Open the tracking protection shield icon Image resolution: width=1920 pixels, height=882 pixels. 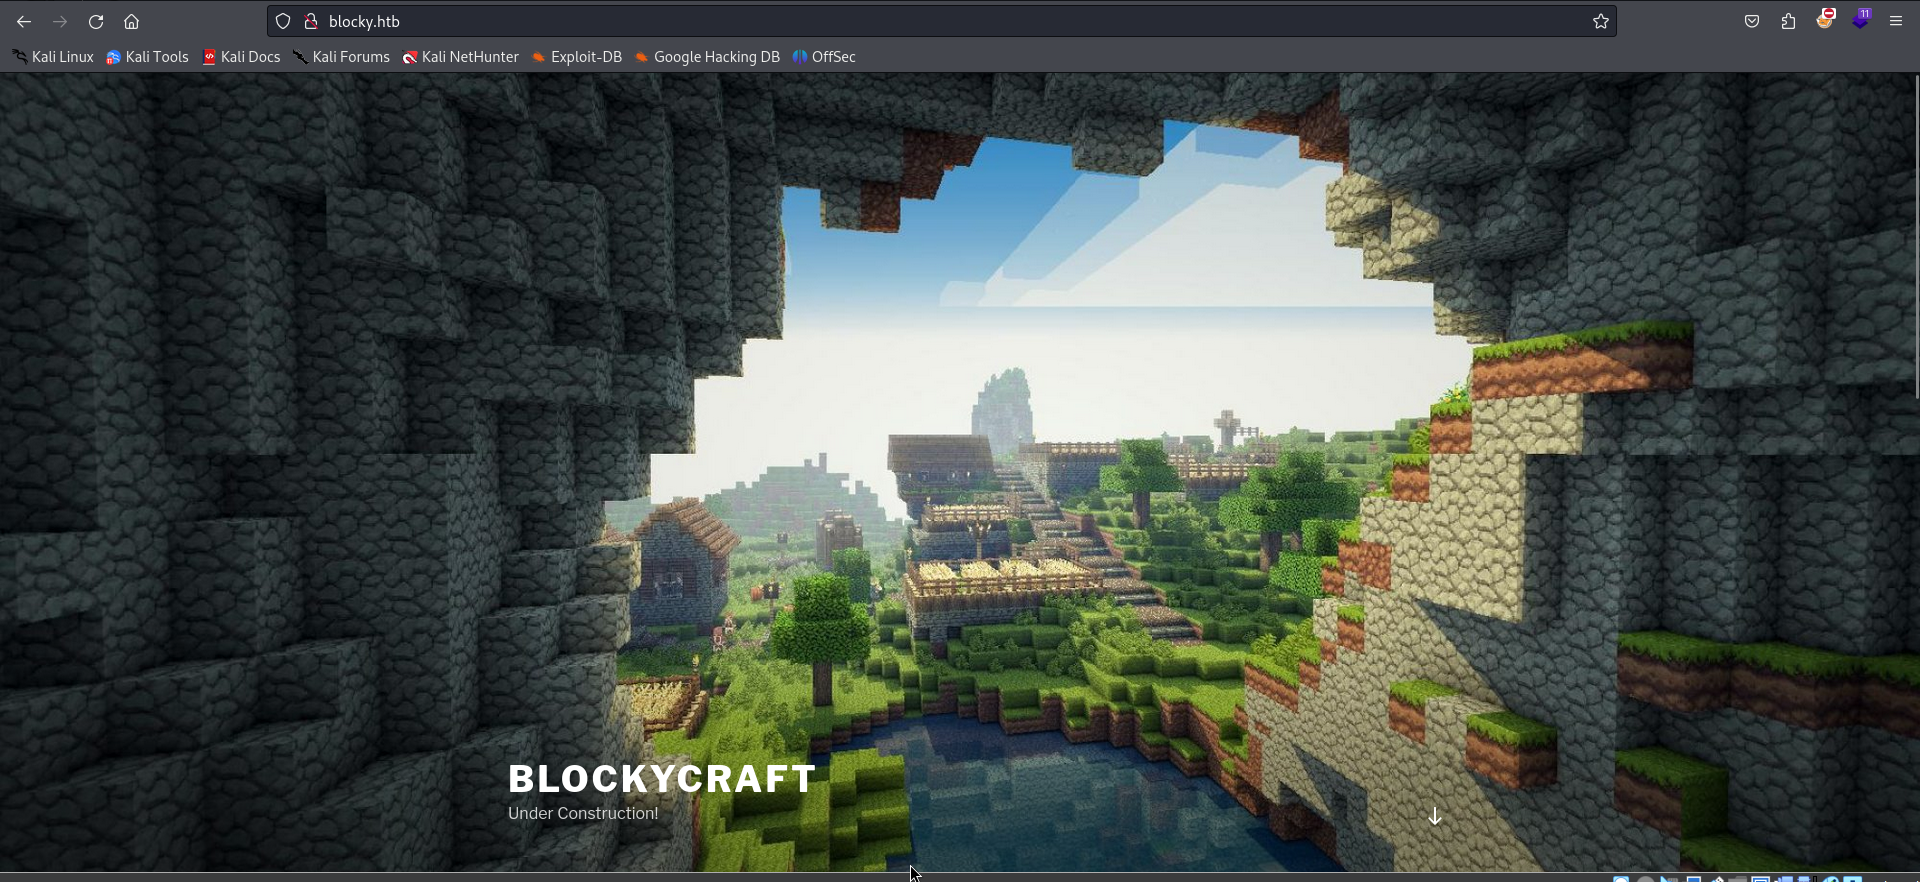pyautogui.click(x=283, y=21)
